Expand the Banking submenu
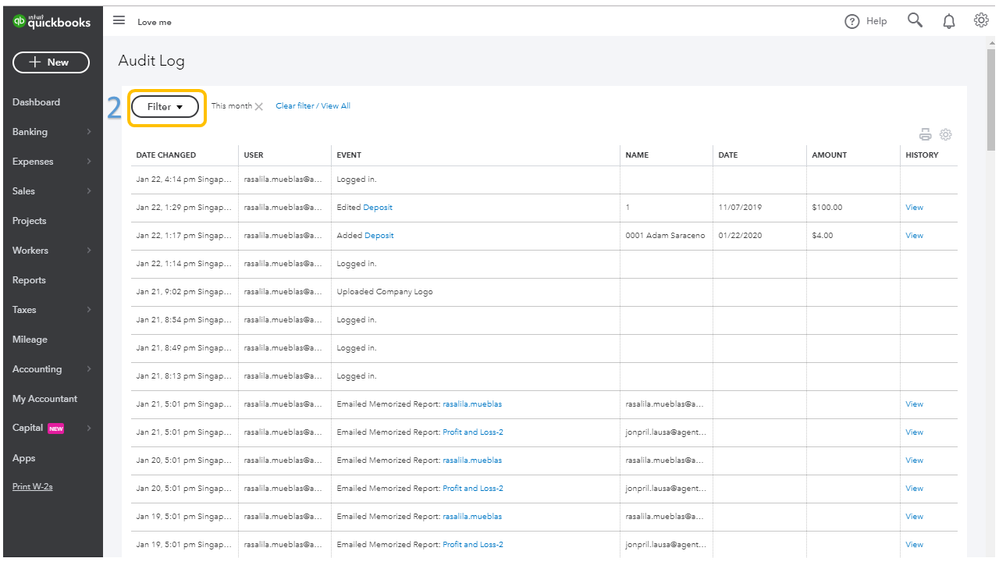 click(x=89, y=132)
